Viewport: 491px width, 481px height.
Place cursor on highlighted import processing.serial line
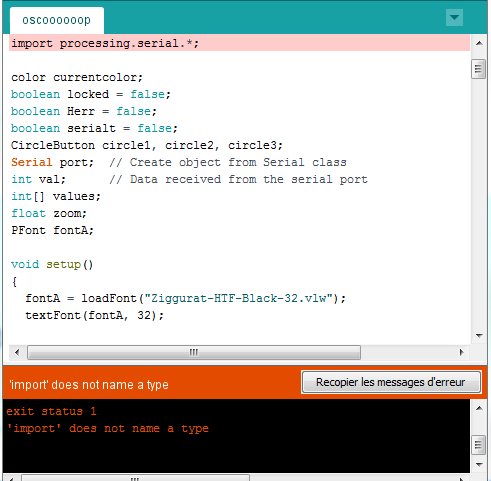click(239, 43)
